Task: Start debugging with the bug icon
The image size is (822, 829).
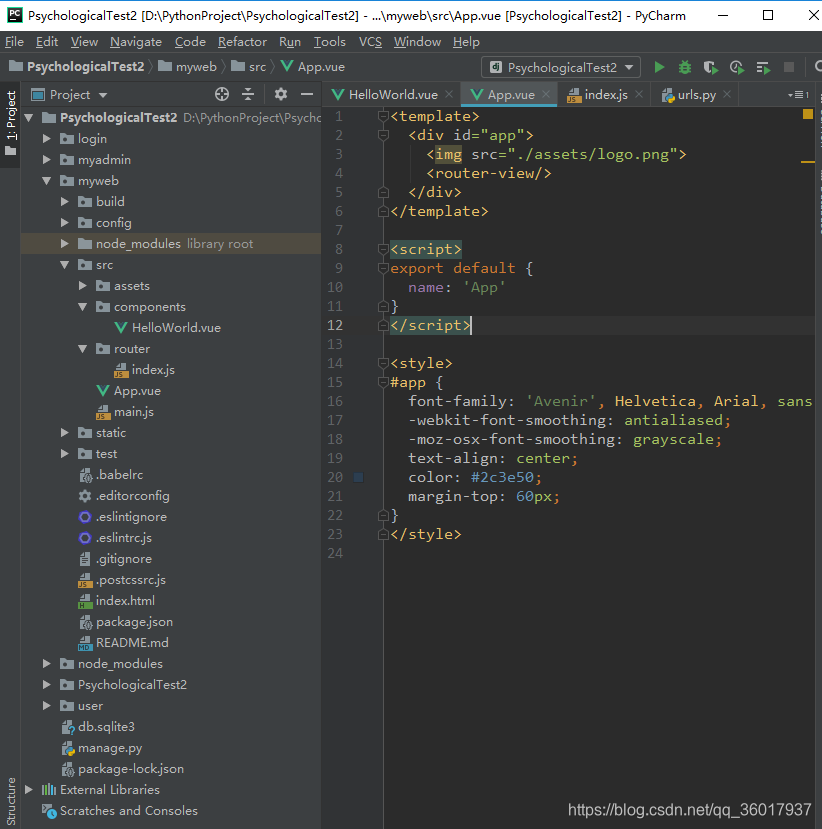Action: (685, 67)
